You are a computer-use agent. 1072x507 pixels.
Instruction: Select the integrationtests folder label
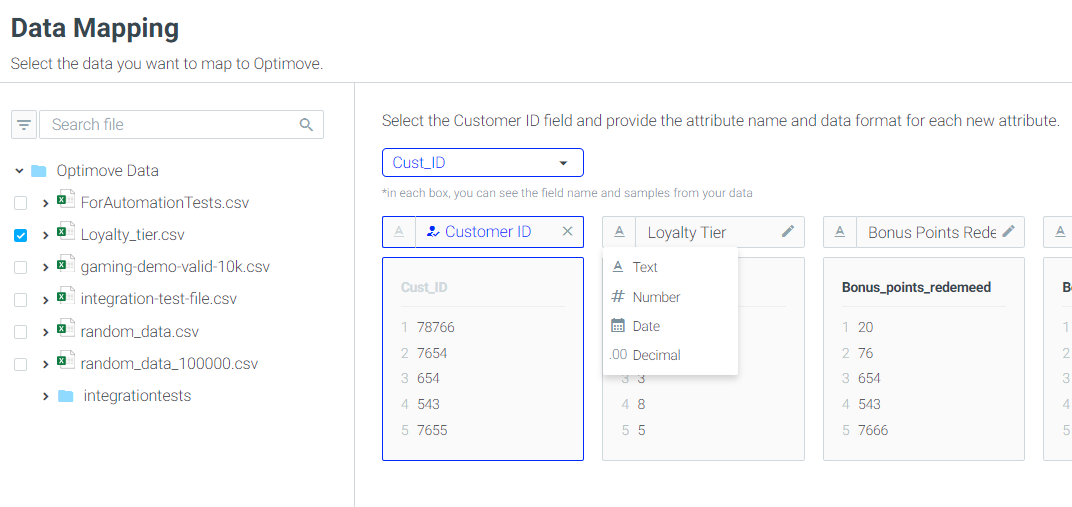pos(137,396)
